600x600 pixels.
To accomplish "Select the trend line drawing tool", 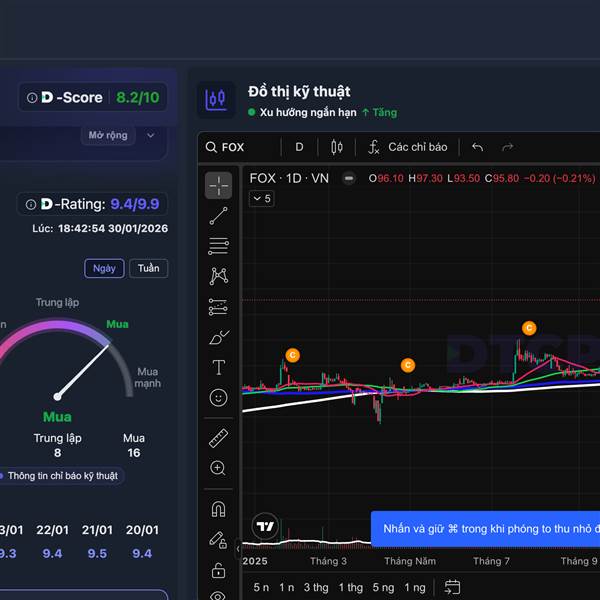I will [218, 216].
